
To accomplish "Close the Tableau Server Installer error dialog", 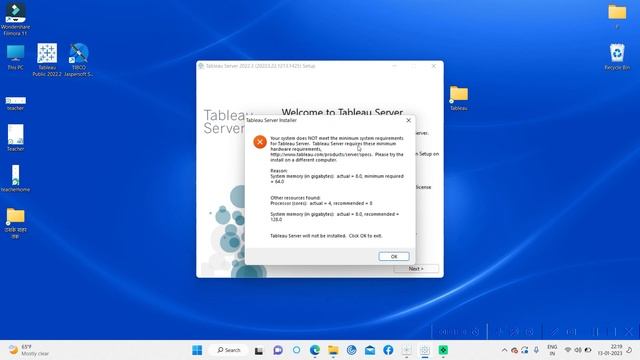I will [x=409, y=120].
